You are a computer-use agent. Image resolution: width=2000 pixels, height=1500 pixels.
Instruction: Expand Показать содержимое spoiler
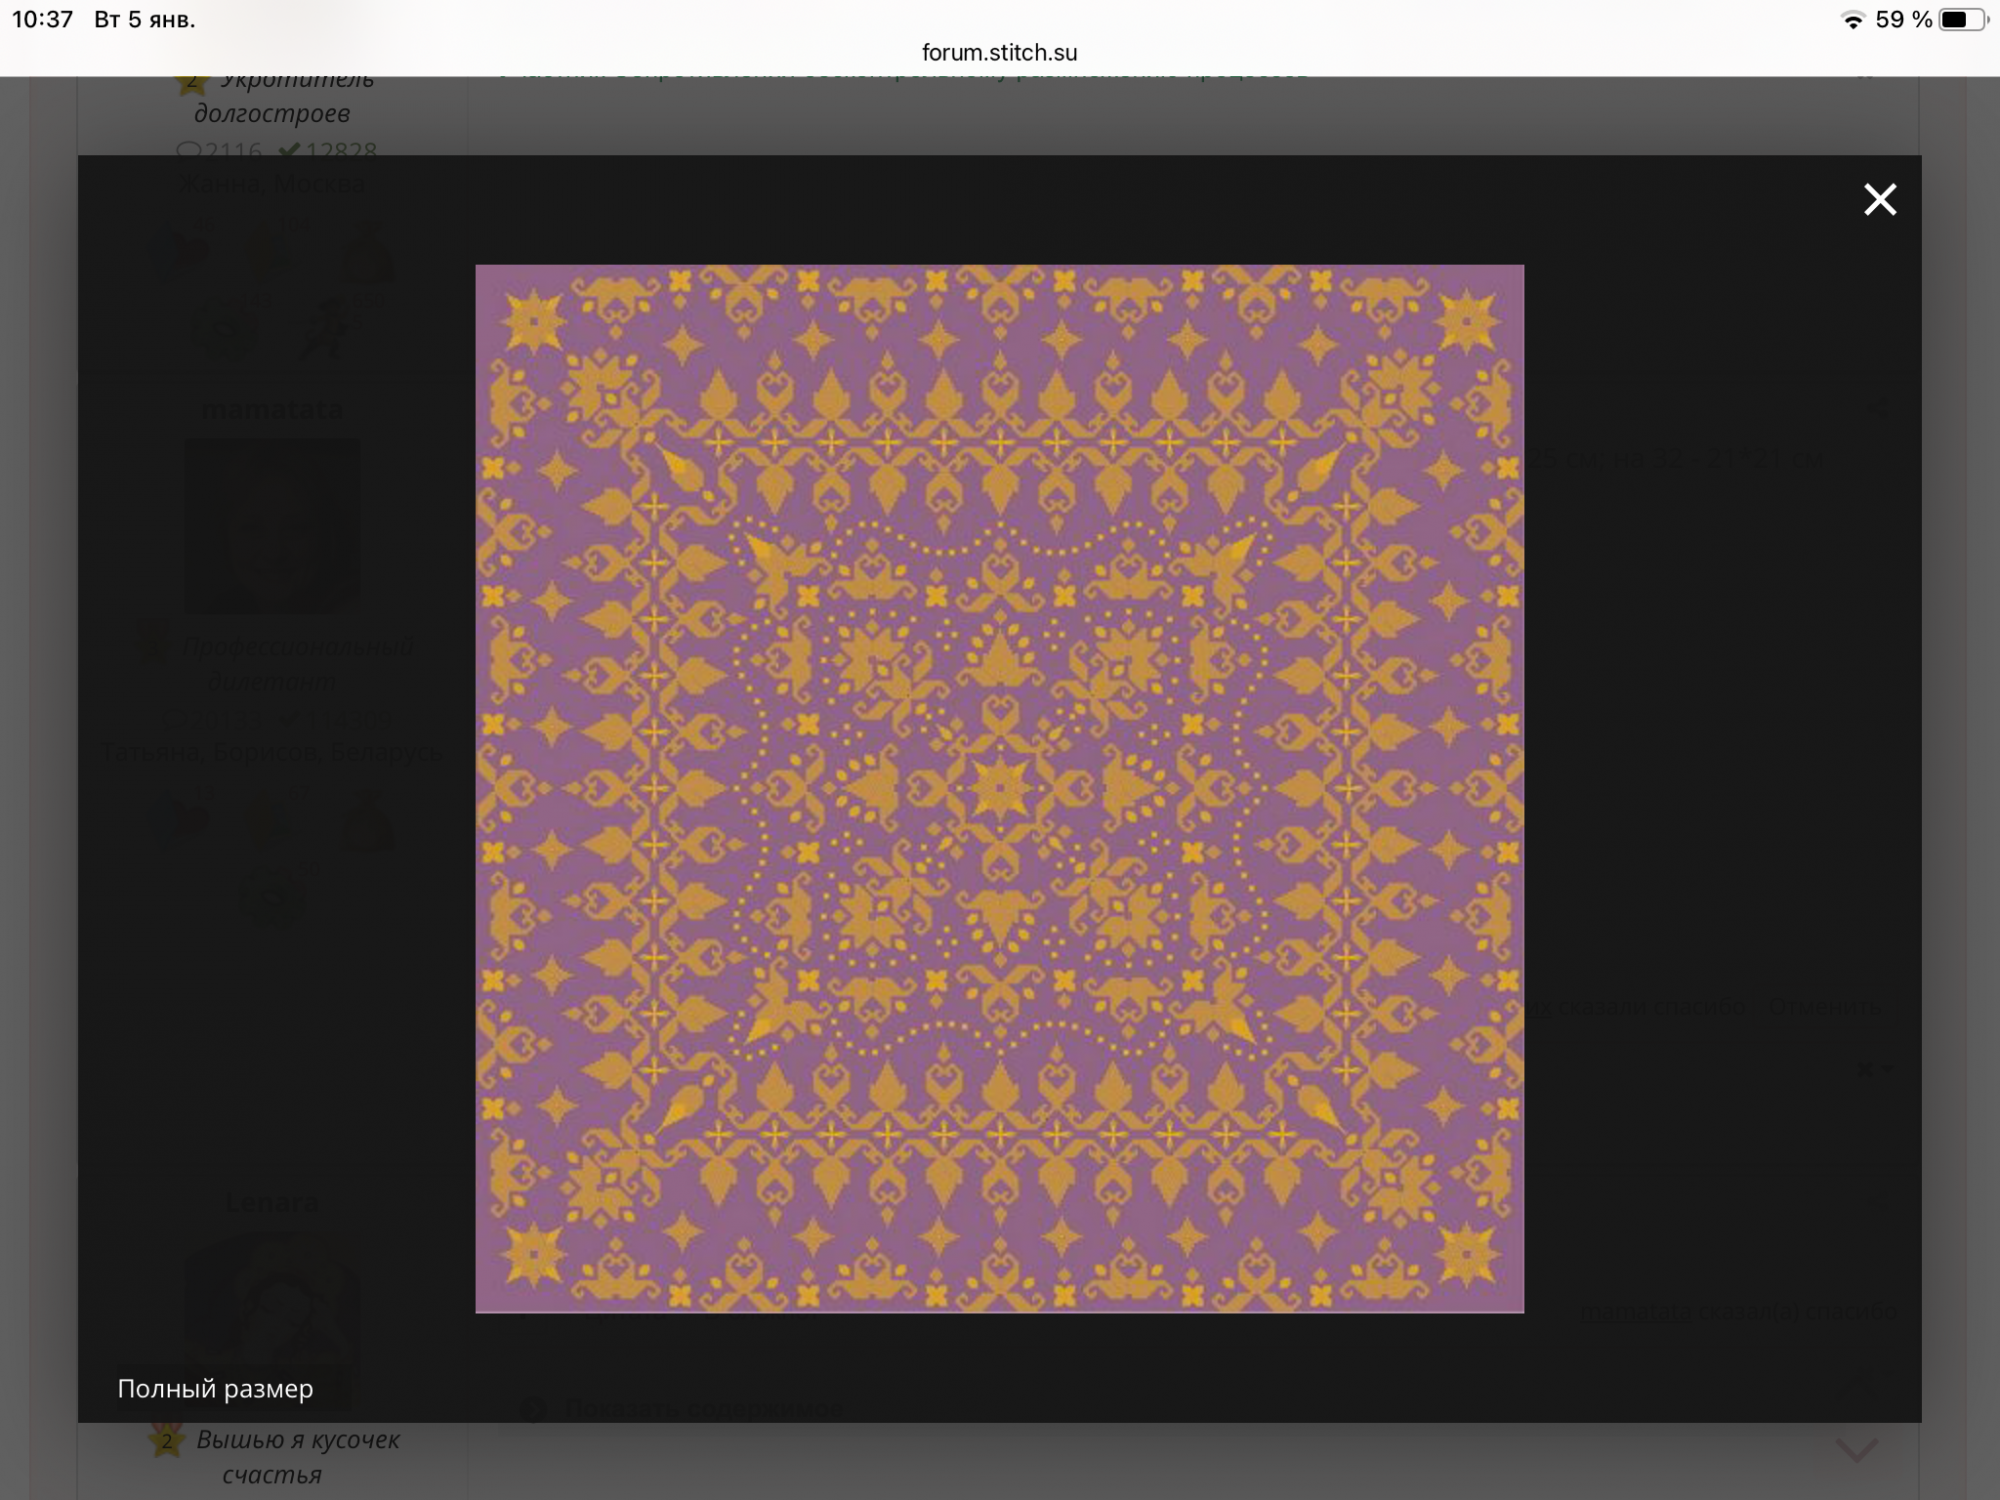(x=703, y=1409)
